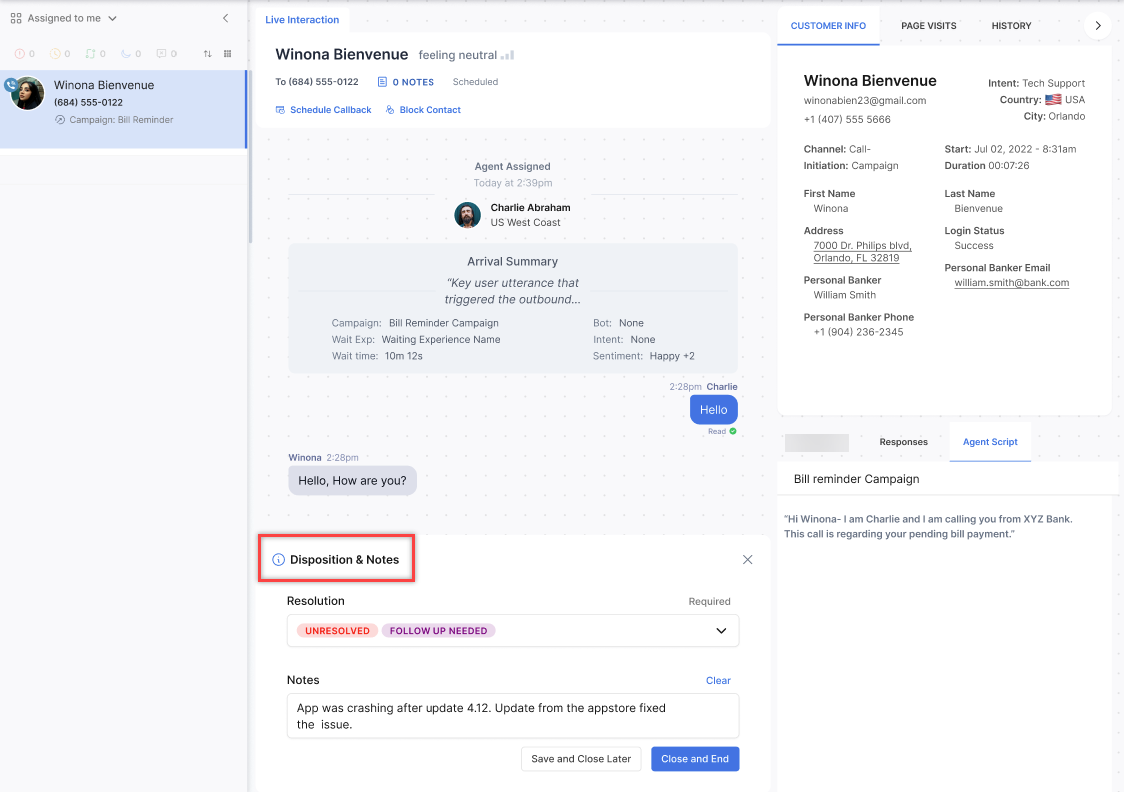Click the grid view icon in conversation list
The height and width of the screenshot is (792, 1124).
[x=227, y=54]
